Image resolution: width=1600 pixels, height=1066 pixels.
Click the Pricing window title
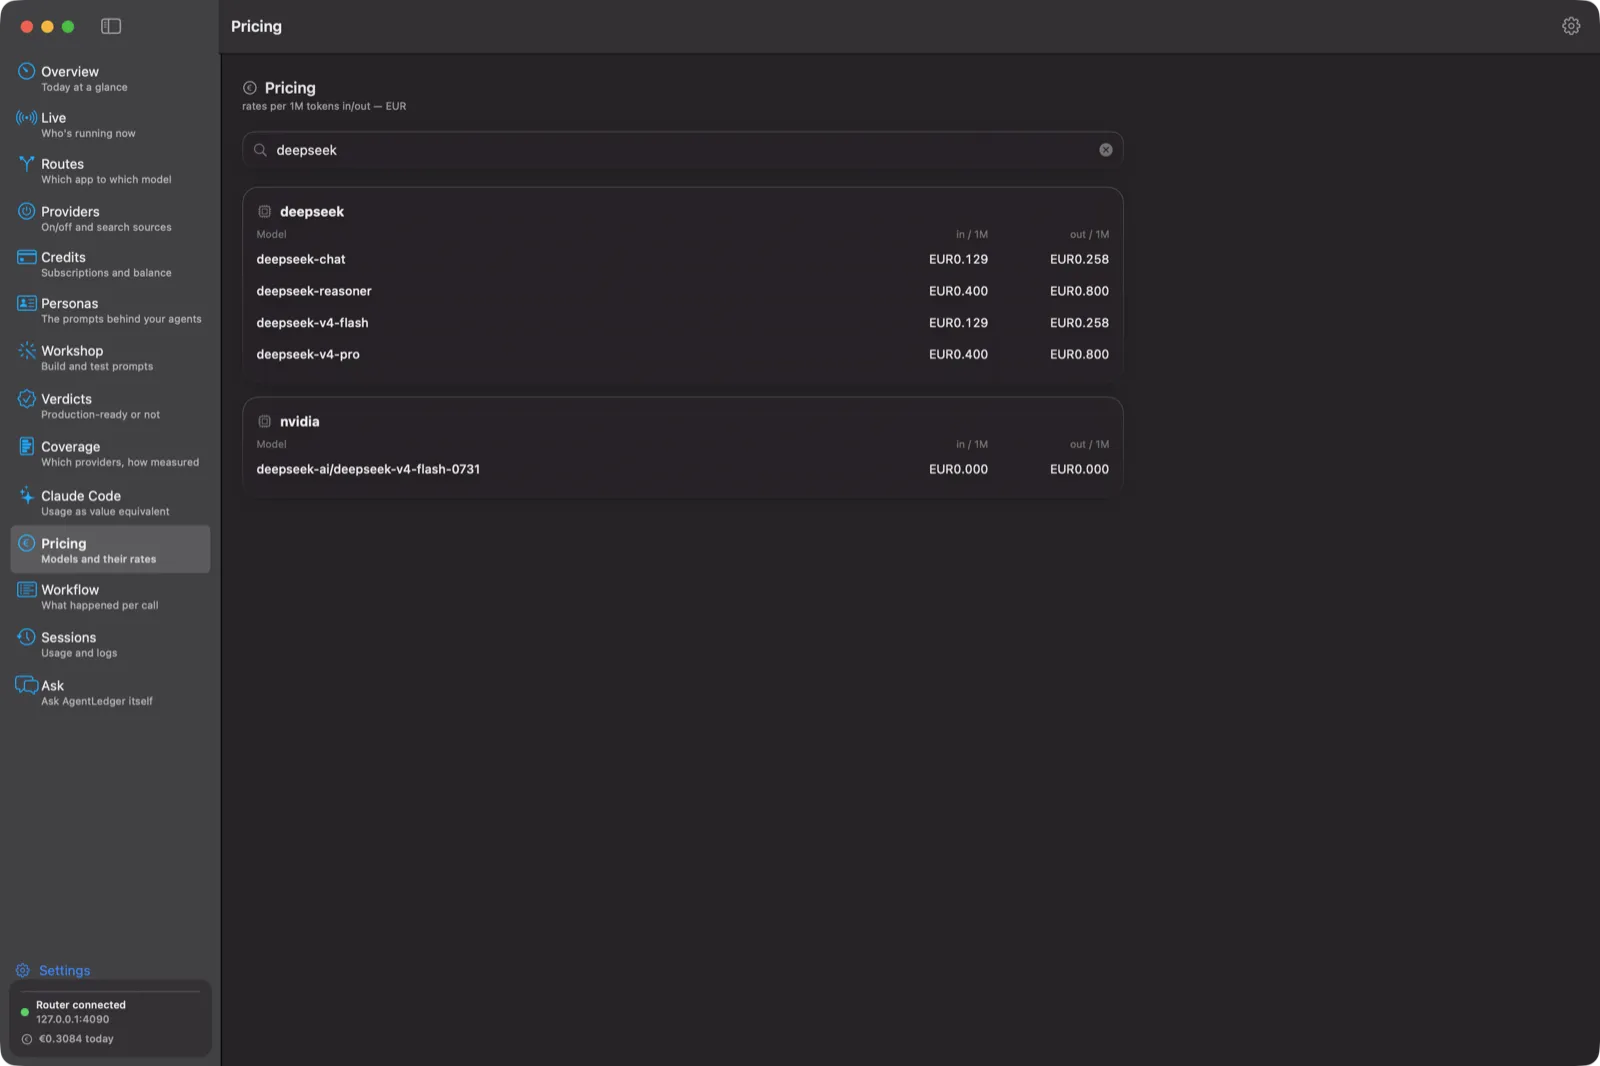coord(256,26)
